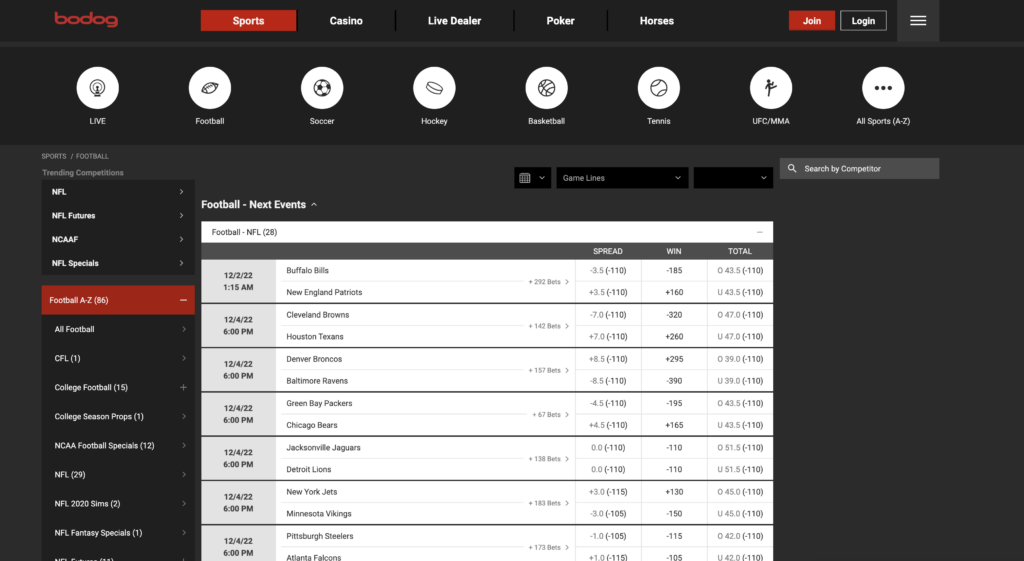Click the search magnifier icon

coord(792,168)
